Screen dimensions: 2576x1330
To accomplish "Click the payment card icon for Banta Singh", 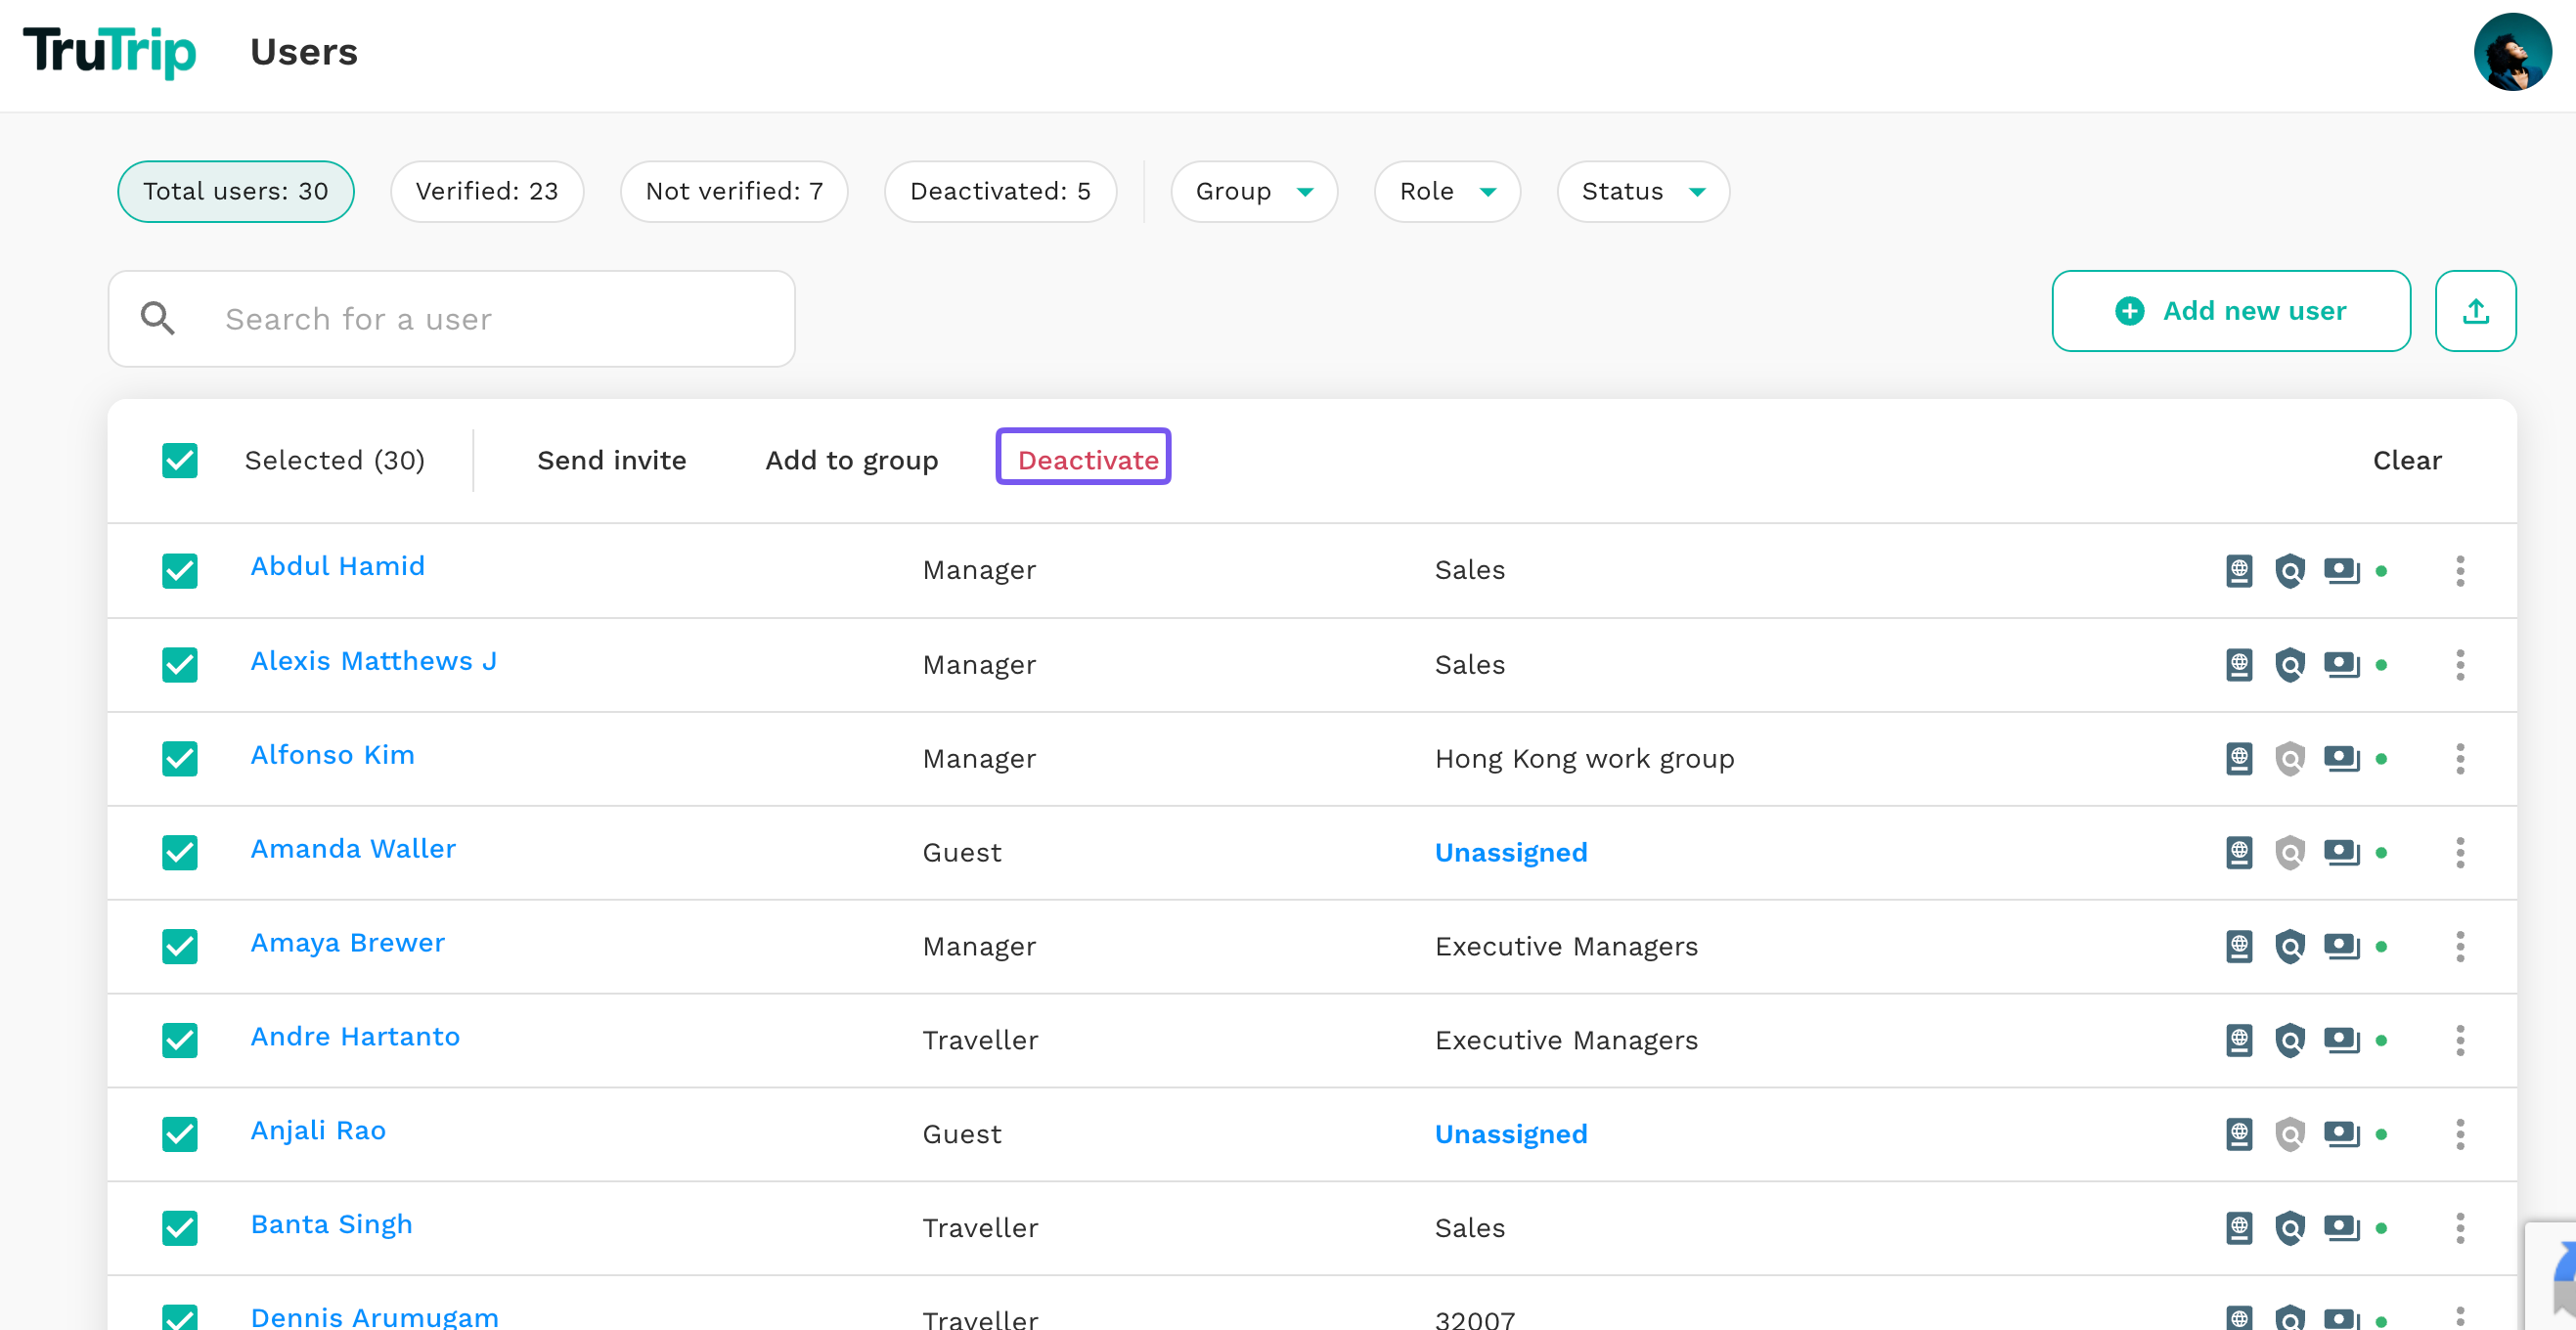I will point(2341,1228).
